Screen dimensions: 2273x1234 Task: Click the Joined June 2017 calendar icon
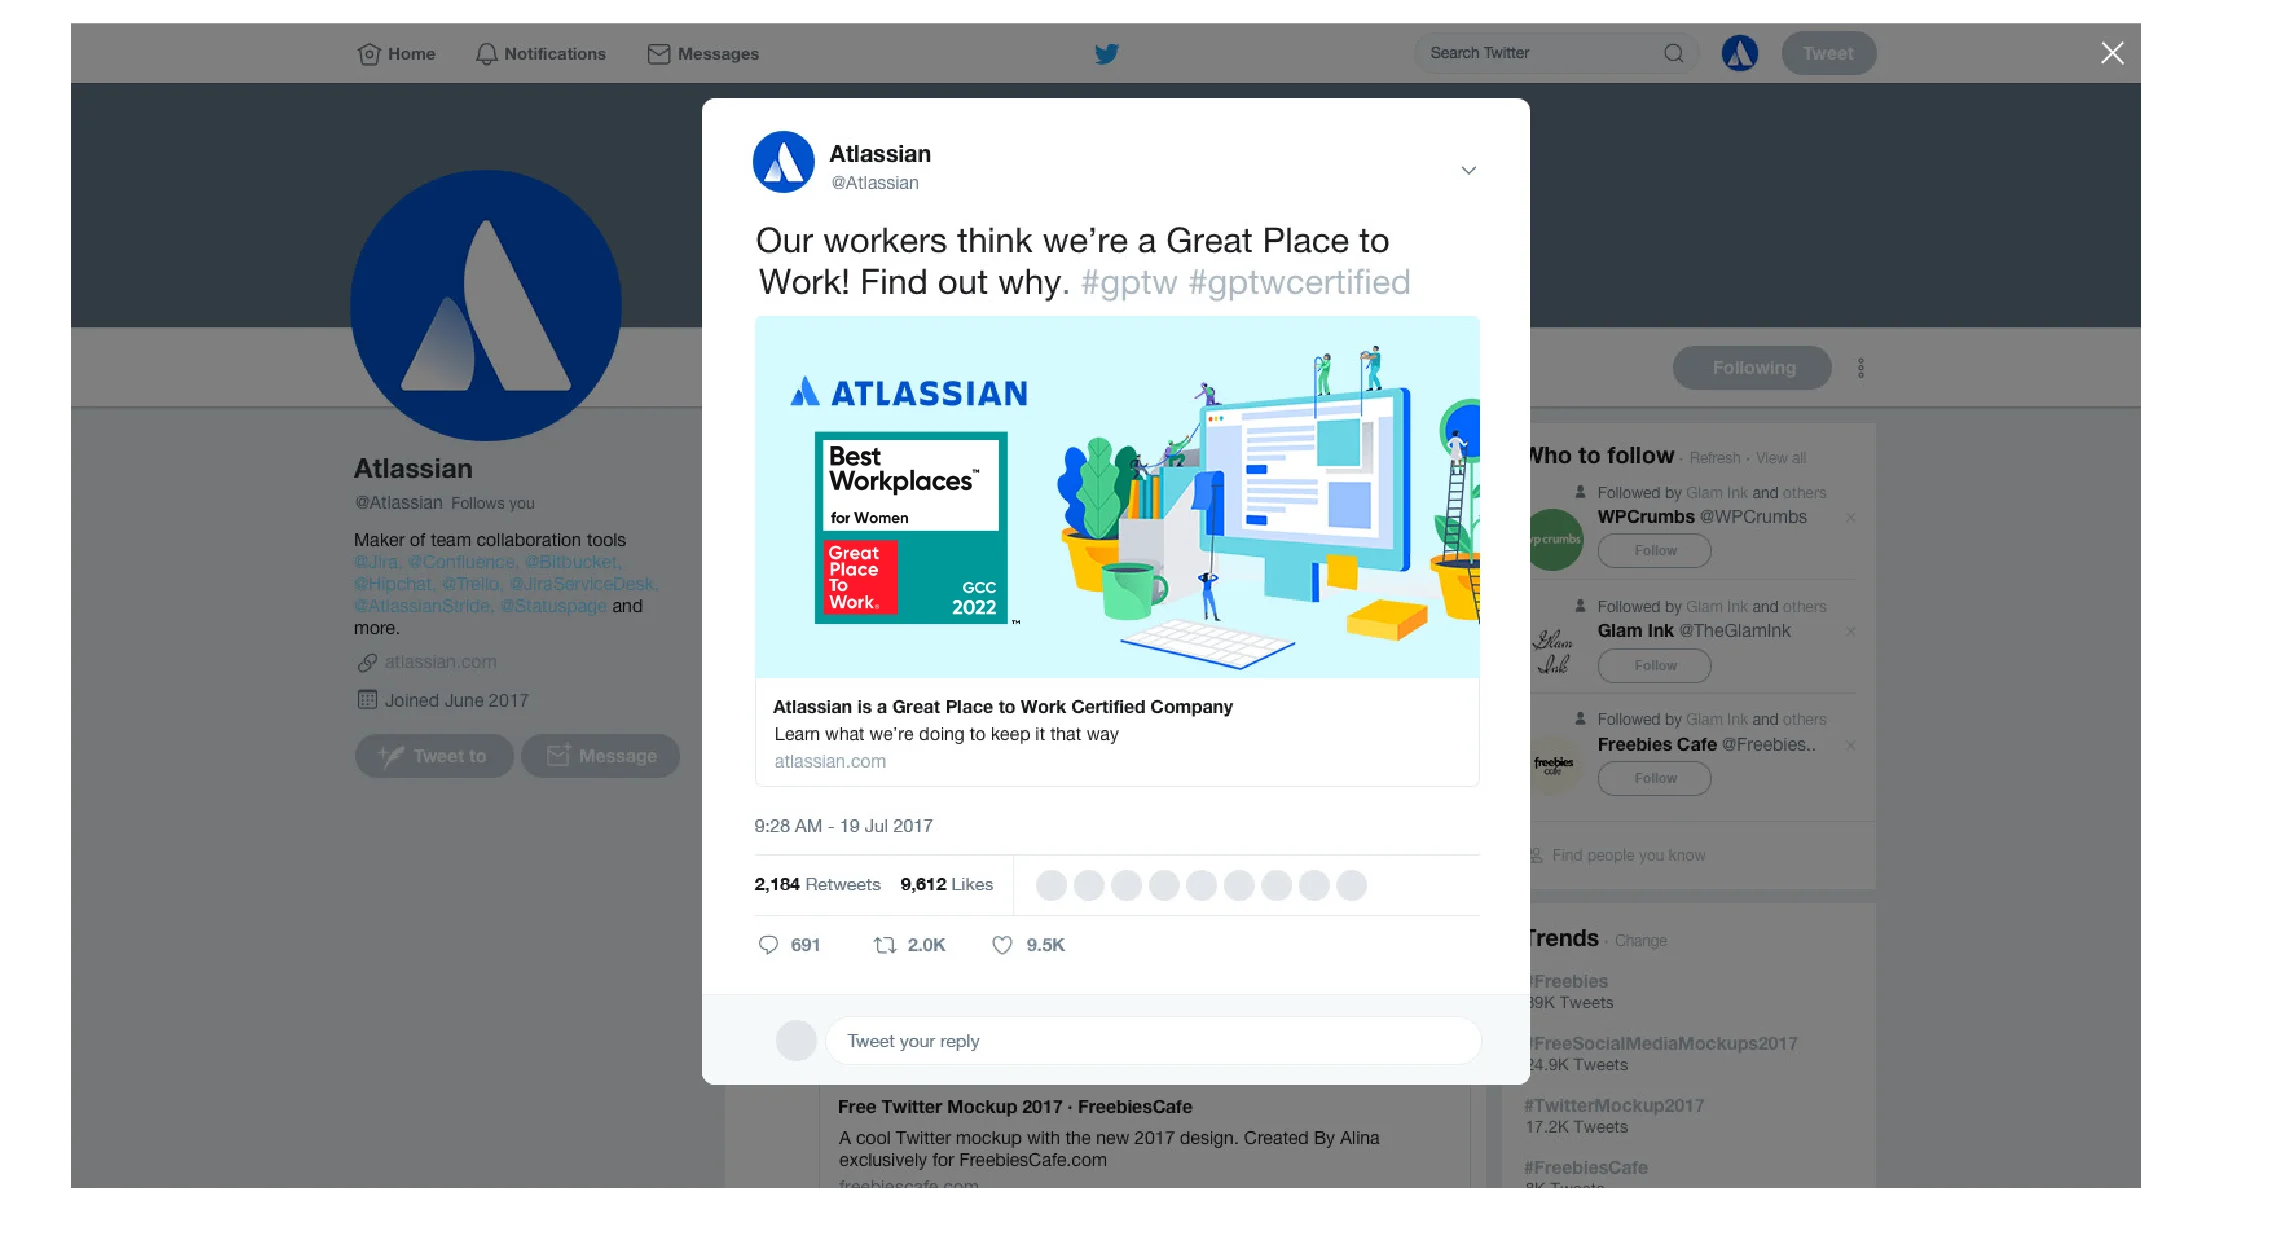(x=367, y=700)
